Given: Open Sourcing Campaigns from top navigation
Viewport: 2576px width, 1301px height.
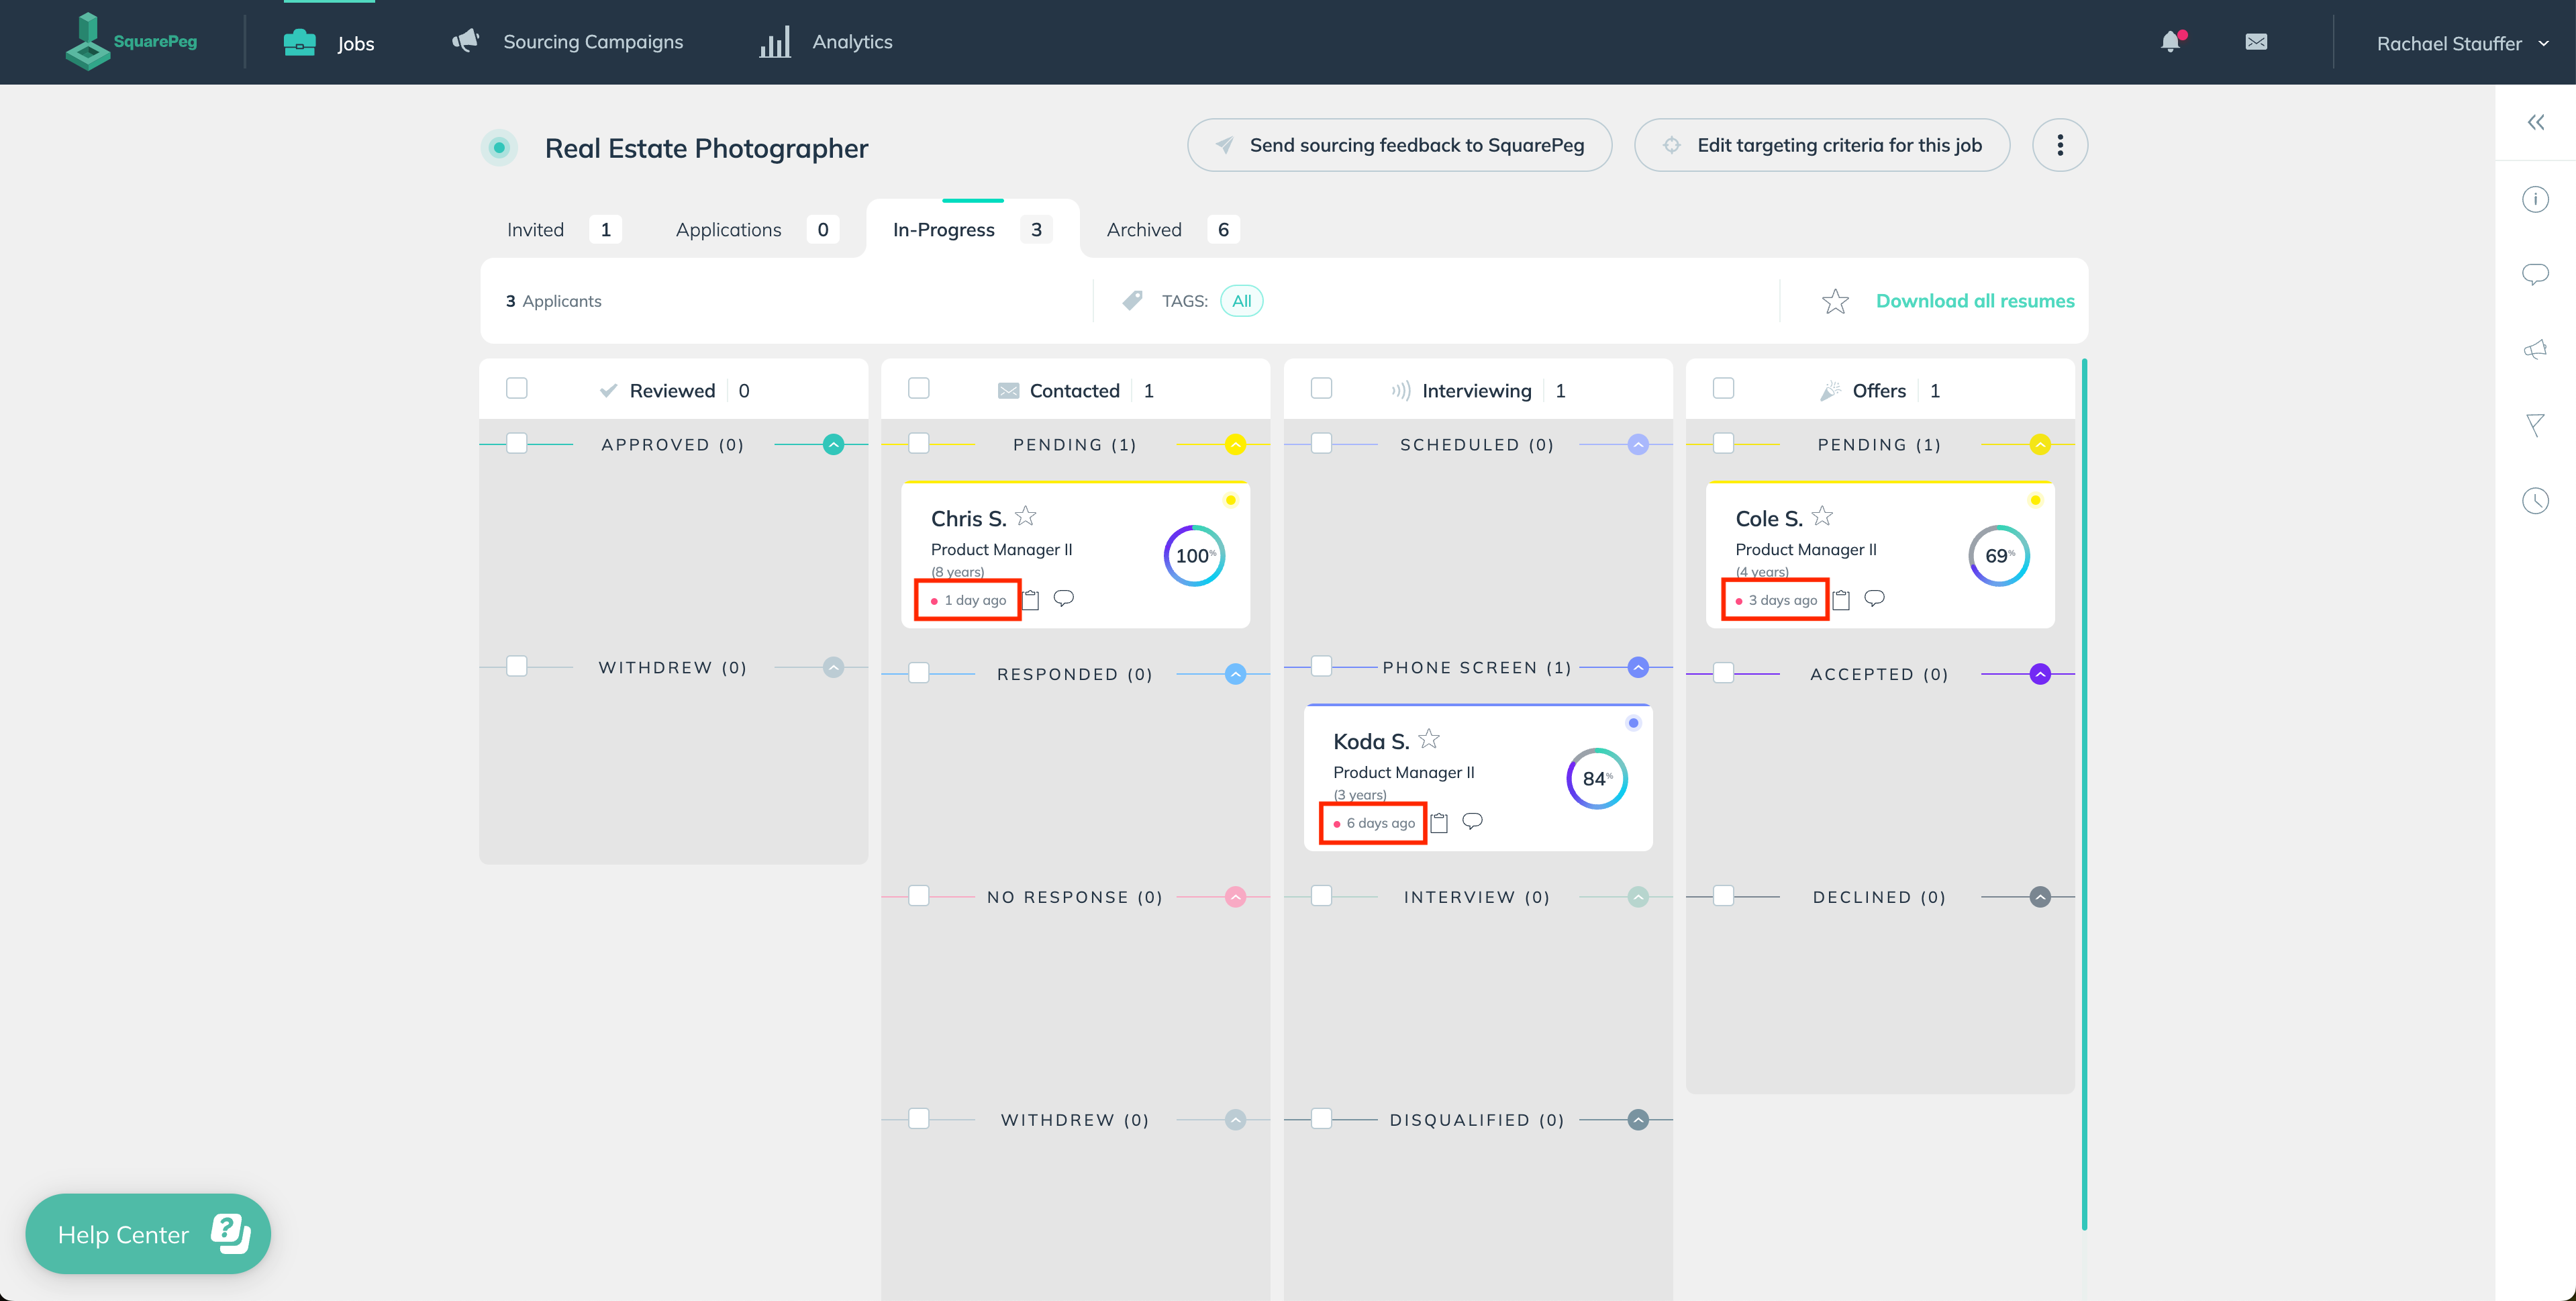Looking at the screenshot, I should click(x=567, y=42).
